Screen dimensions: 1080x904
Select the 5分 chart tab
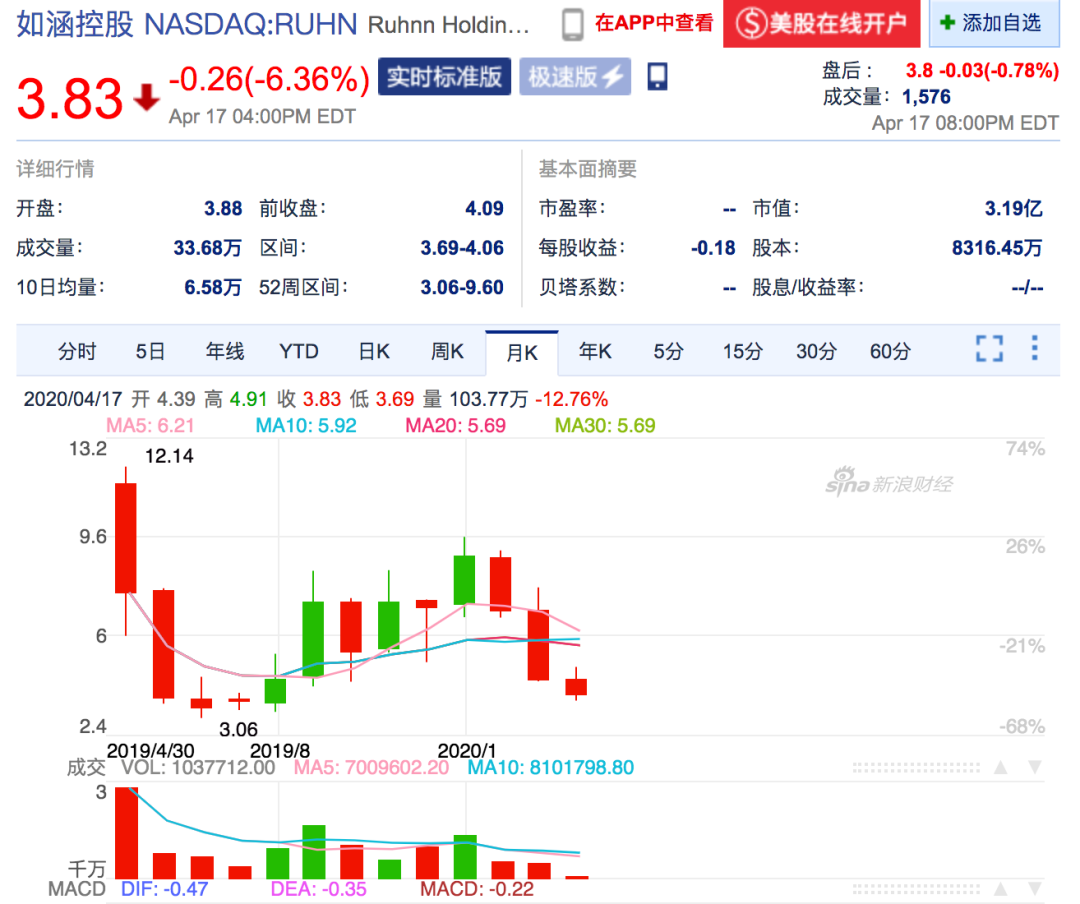[x=668, y=351]
